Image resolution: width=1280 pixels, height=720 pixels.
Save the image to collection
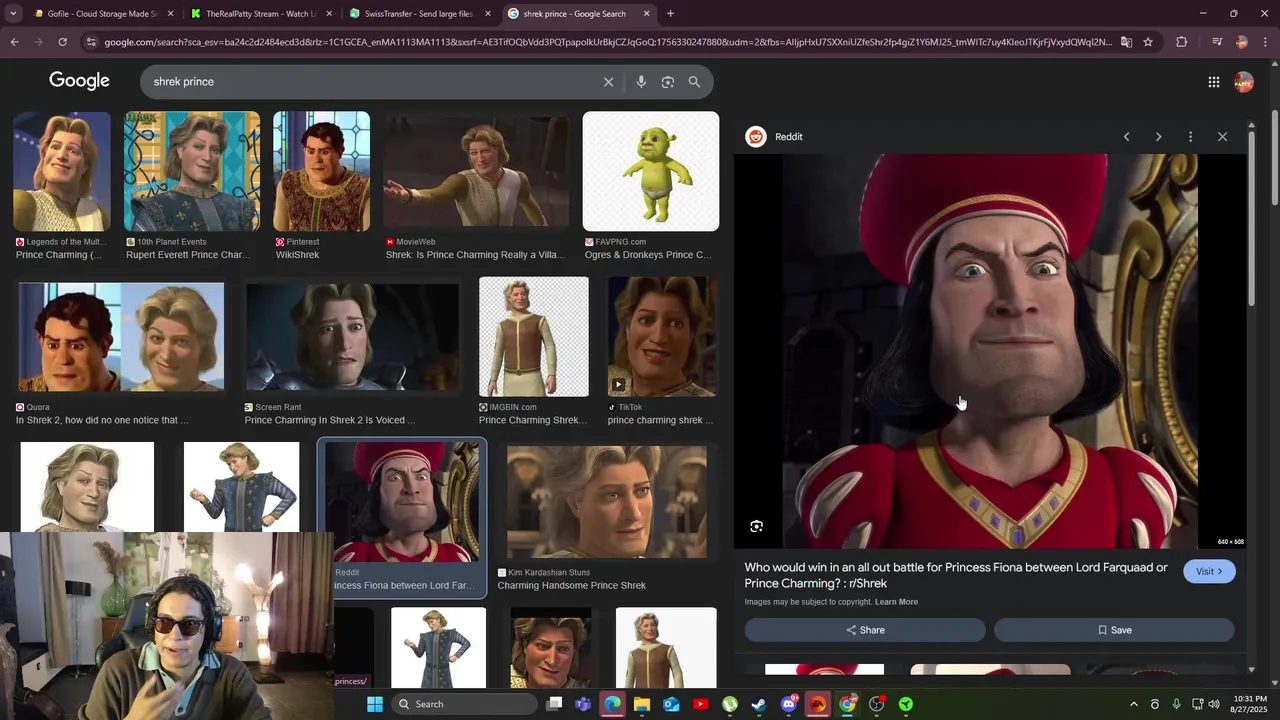(1114, 630)
